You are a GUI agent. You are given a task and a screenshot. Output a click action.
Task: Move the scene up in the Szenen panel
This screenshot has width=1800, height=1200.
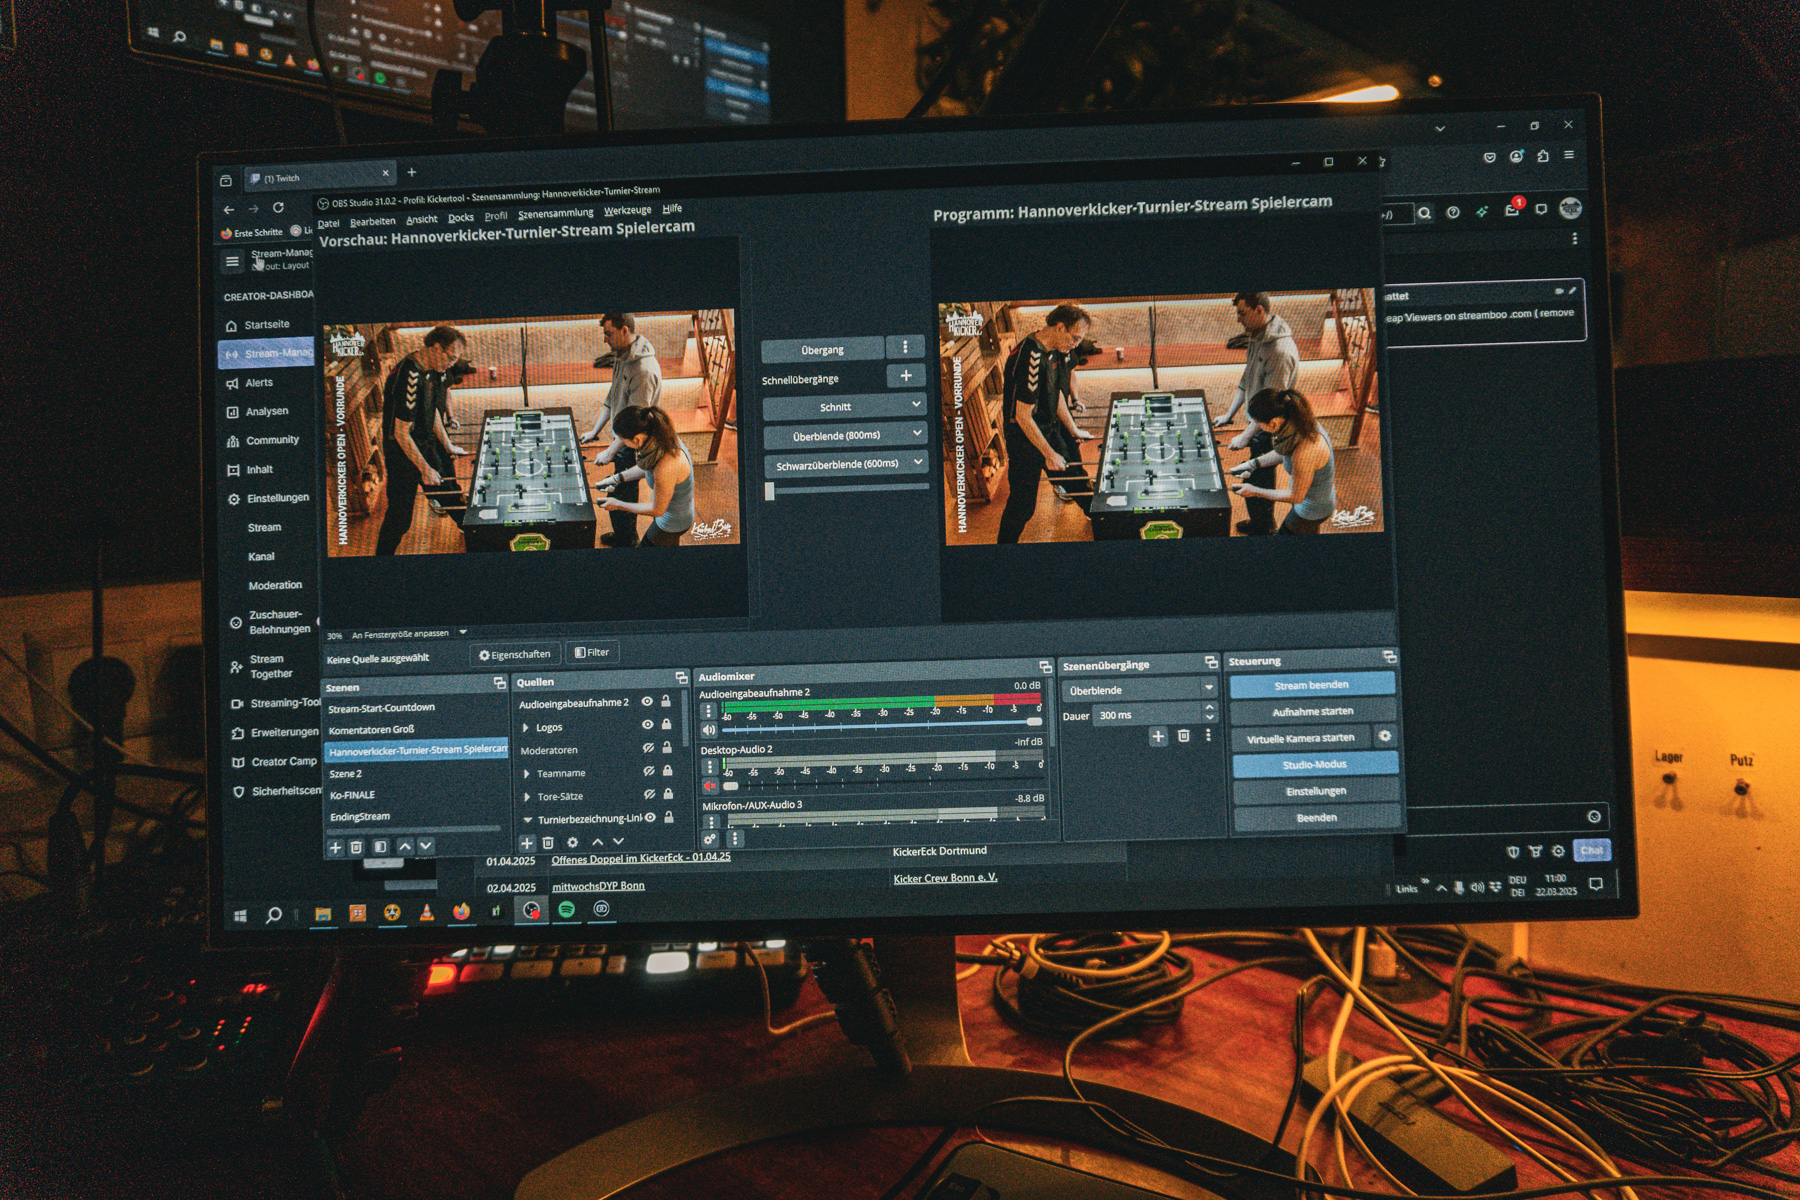(x=405, y=846)
